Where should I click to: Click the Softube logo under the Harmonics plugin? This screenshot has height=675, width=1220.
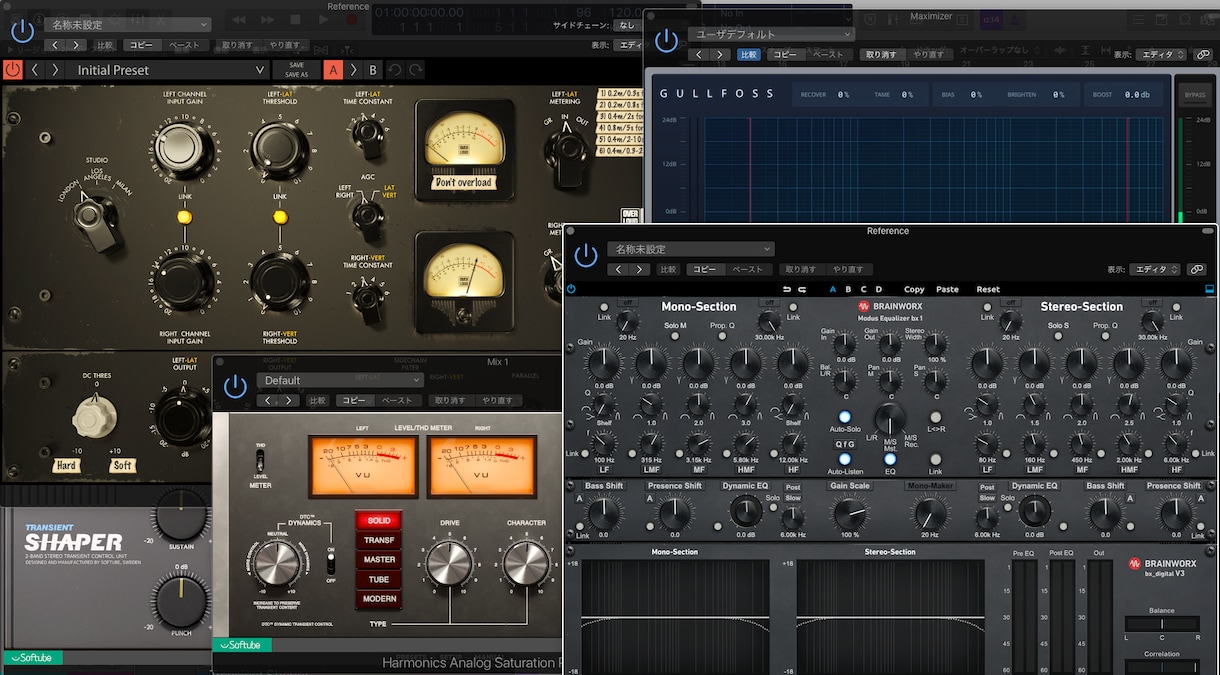243,645
